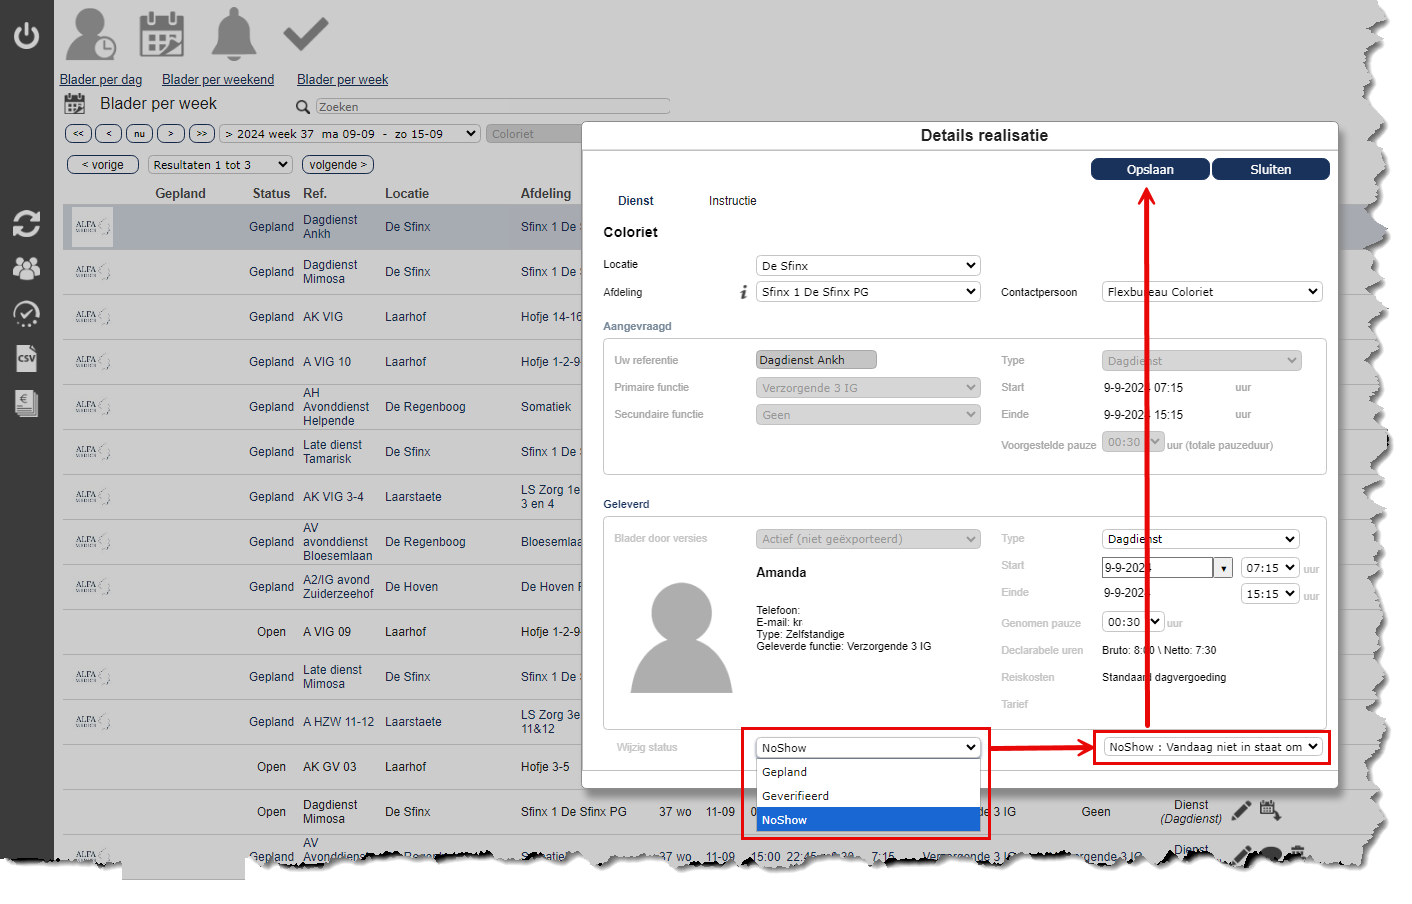The image size is (1412, 904).
Task: Select Gepland in the status option list
Action: tap(868, 772)
